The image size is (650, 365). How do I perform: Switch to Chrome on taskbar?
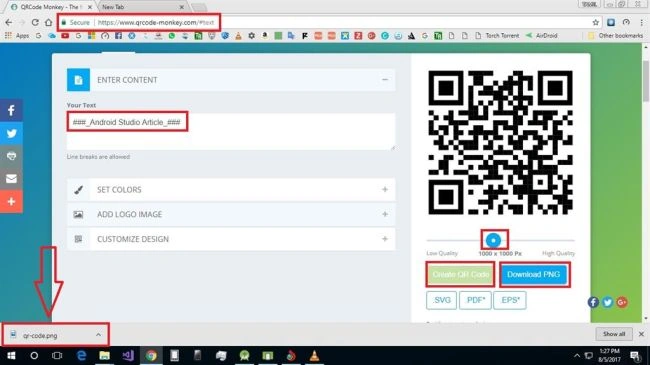151,355
